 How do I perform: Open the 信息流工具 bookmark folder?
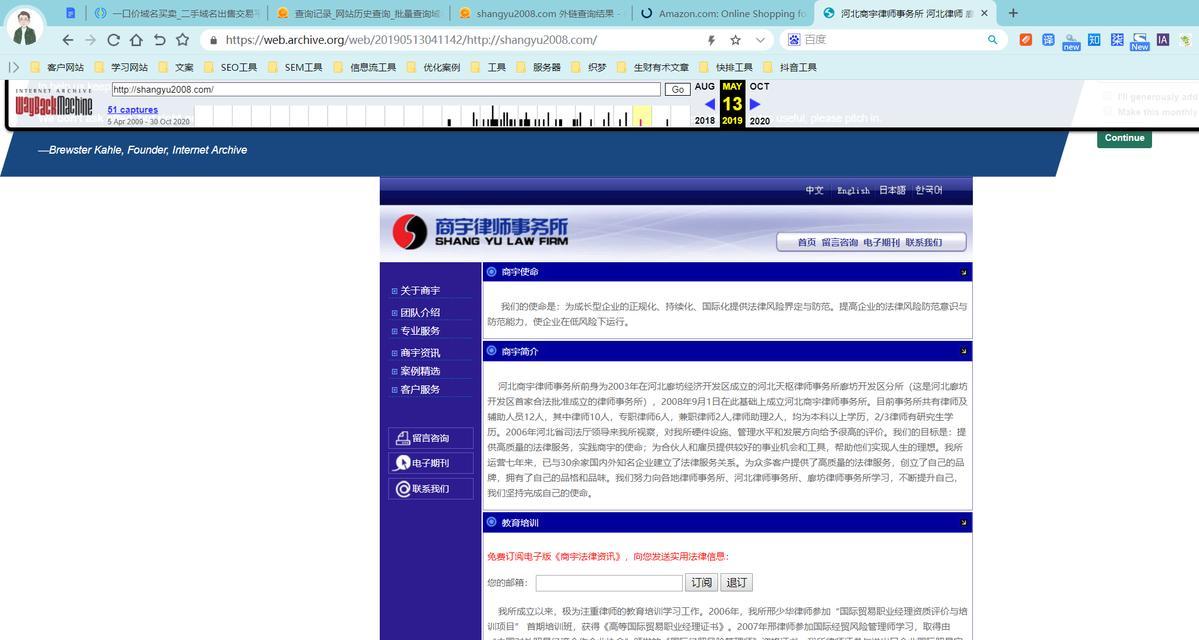coord(365,67)
